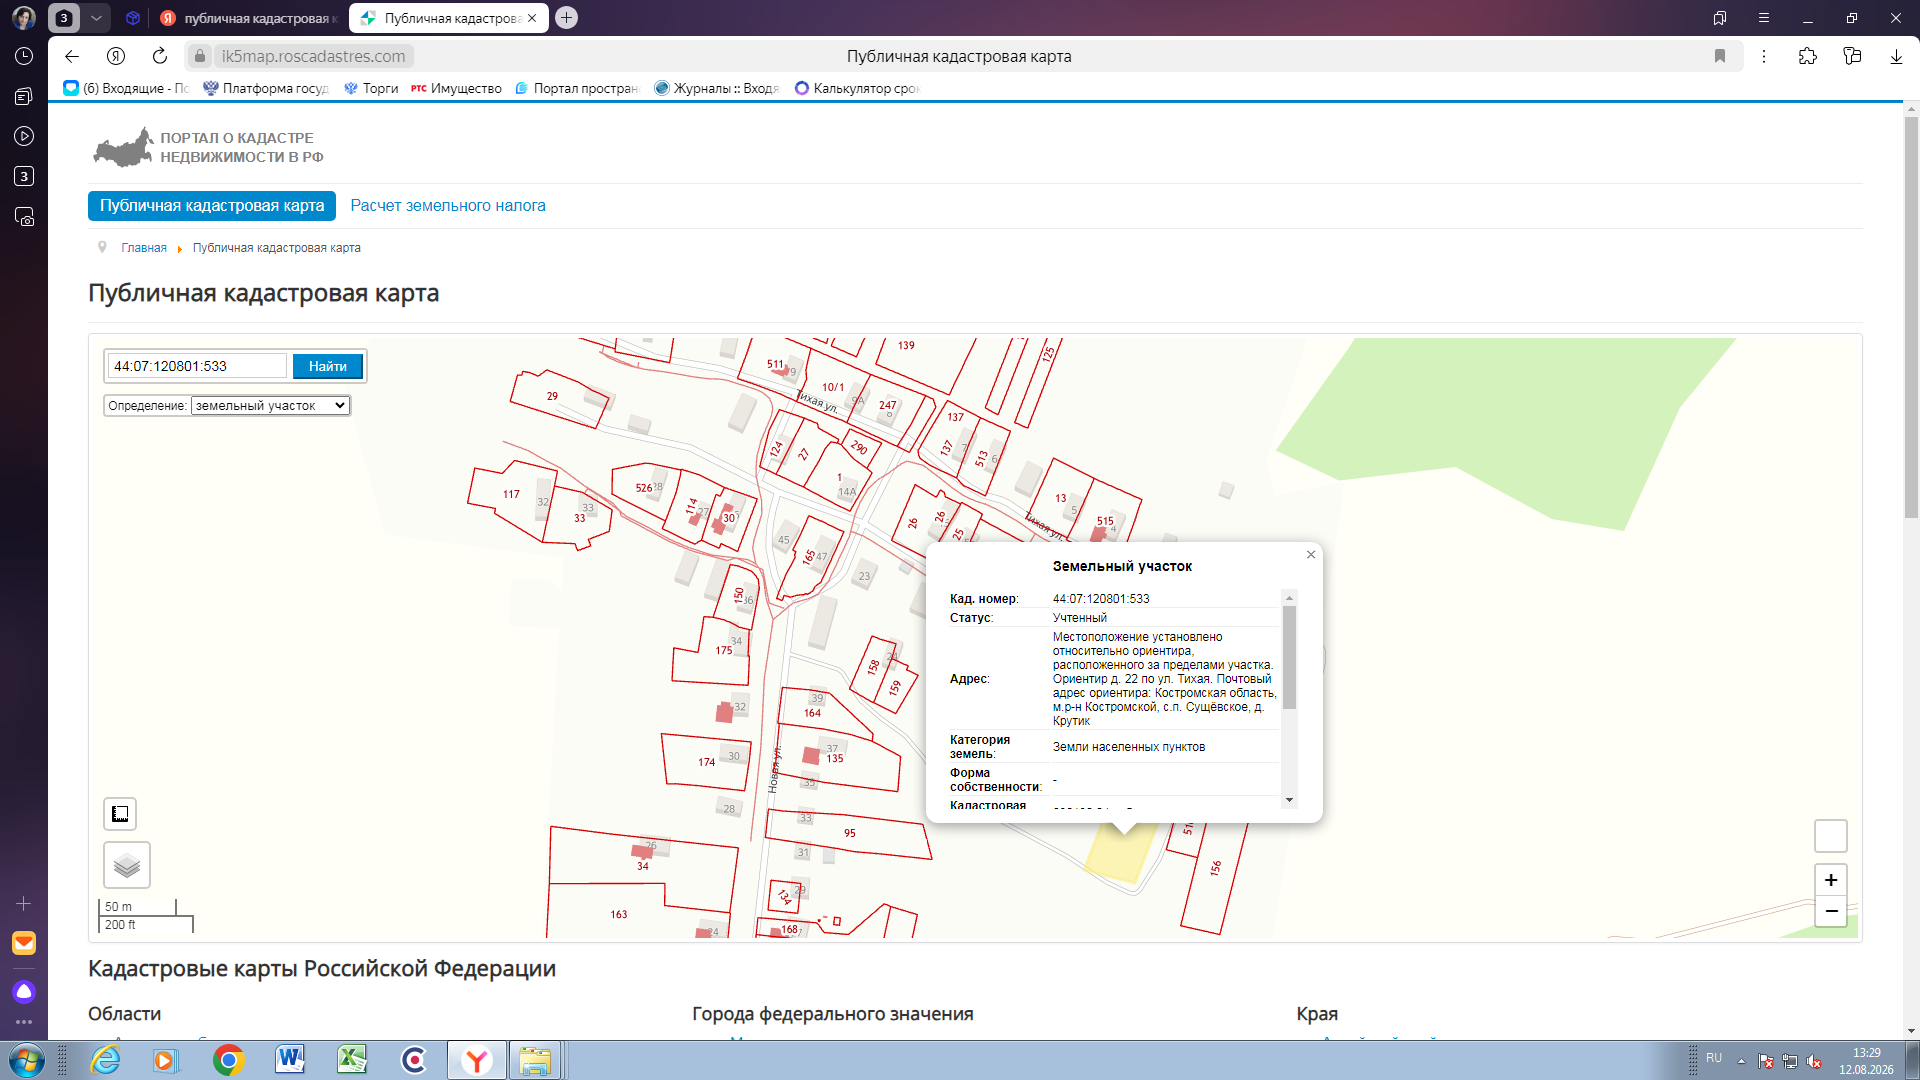
Task: Open the Калькулятор bookmark
Action: point(856,88)
